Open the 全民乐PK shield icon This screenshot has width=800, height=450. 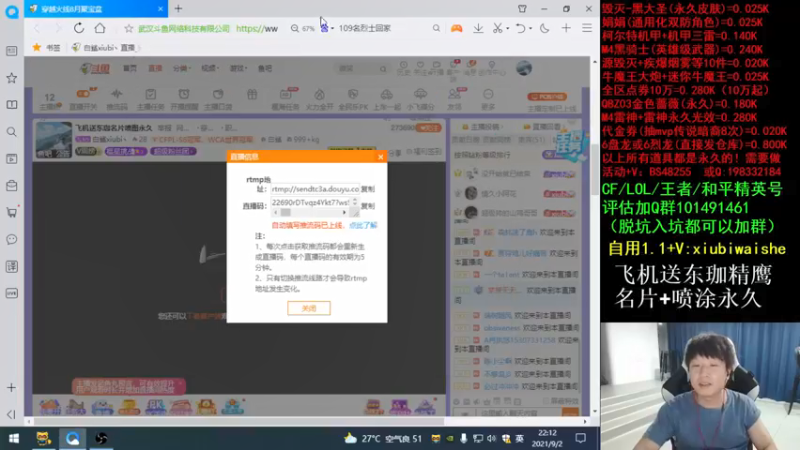pyautogui.click(x=353, y=99)
